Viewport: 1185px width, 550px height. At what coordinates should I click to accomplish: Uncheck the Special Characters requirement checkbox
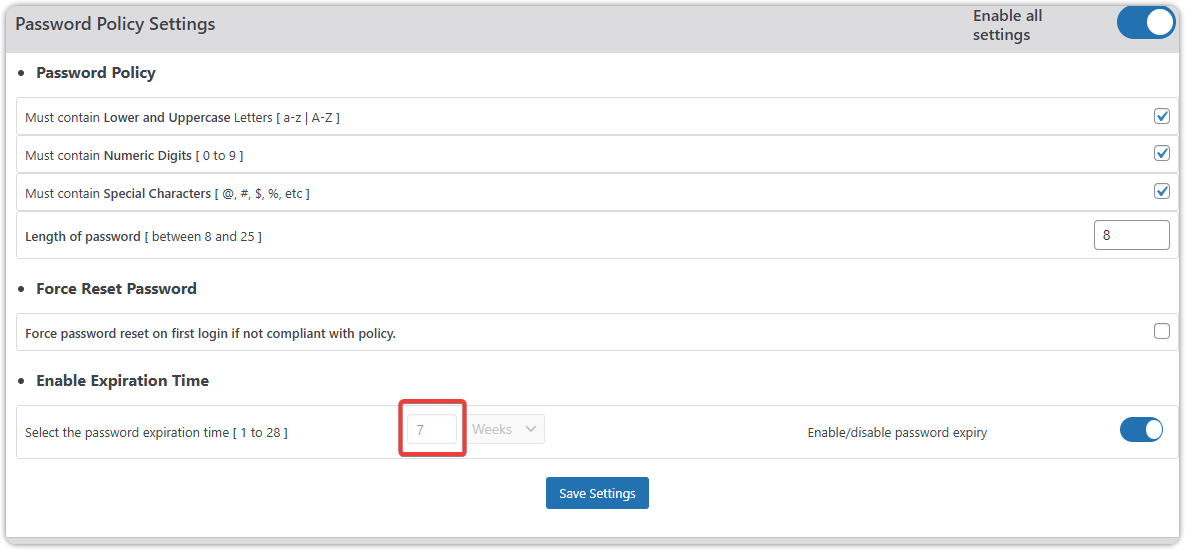1162,191
